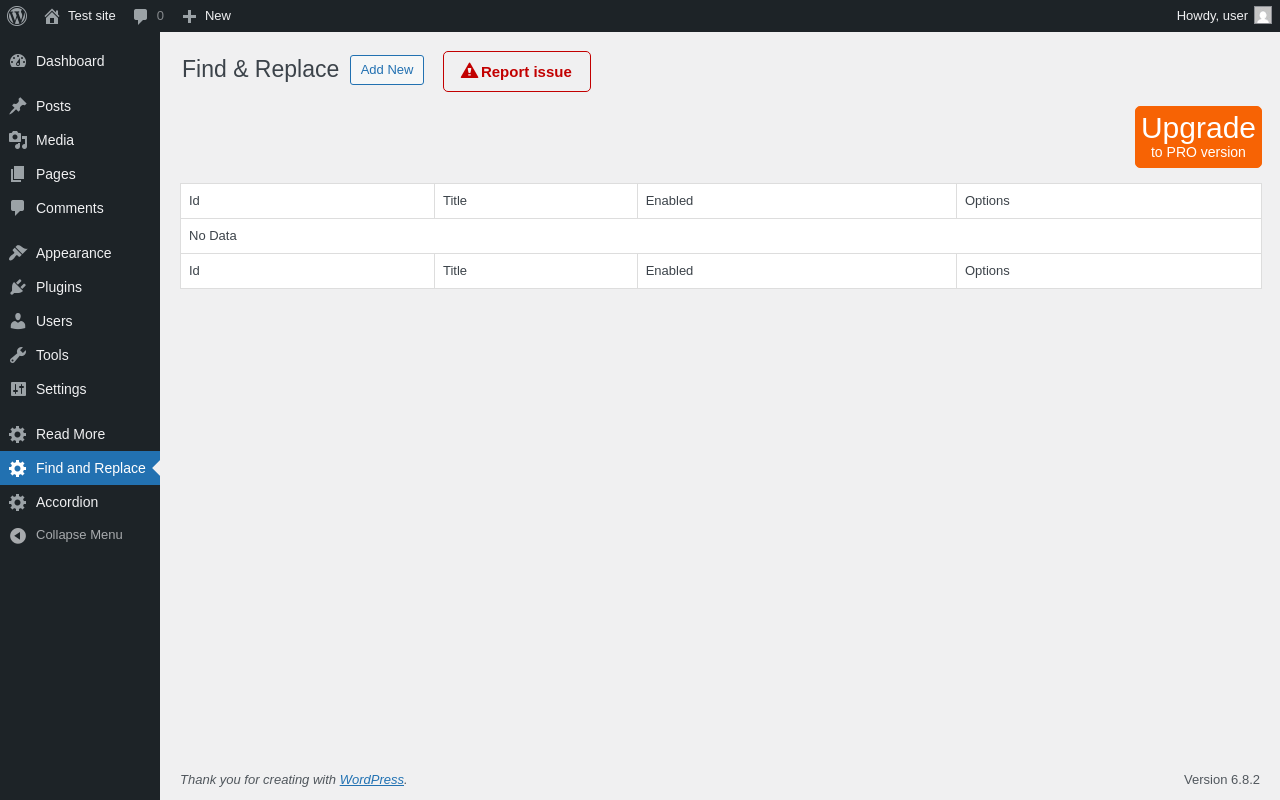Open the Comments sidebar menu label

[70, 208]
